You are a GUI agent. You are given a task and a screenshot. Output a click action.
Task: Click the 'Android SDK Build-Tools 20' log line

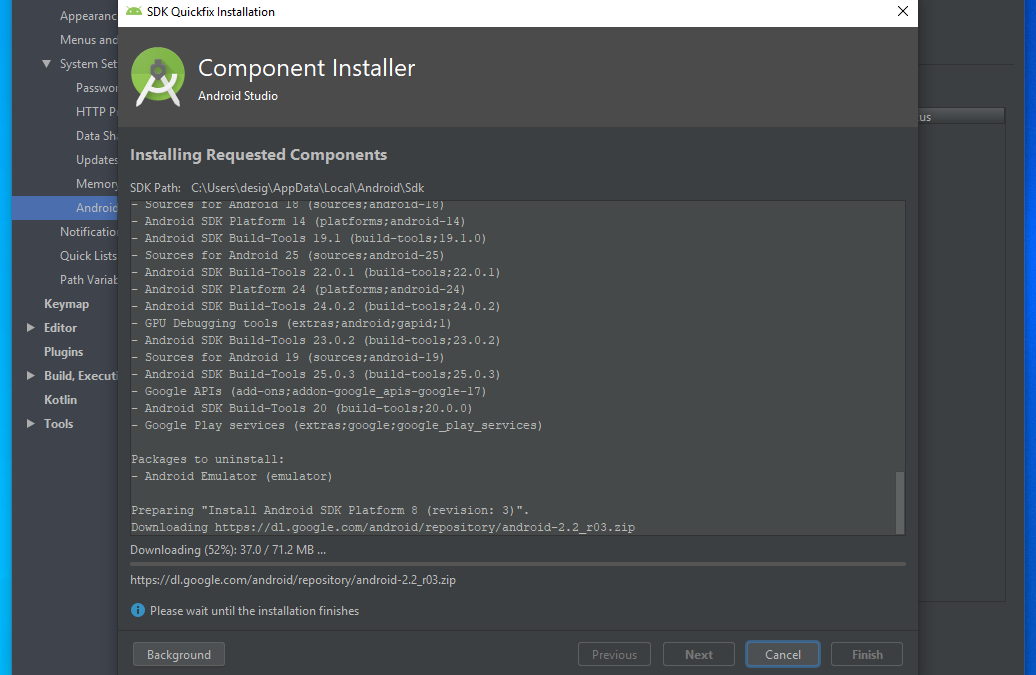(x=302, y=408)
